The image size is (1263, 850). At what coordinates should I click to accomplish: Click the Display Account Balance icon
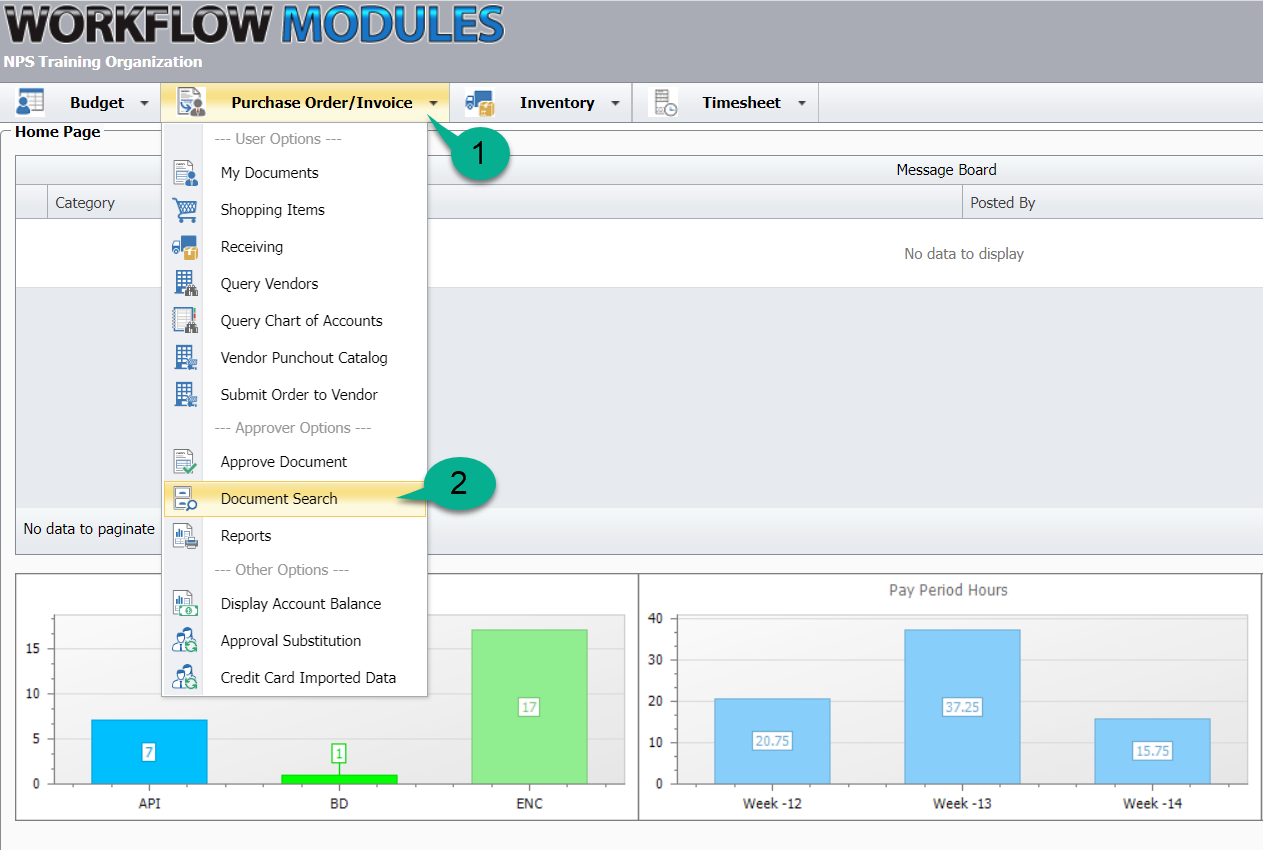tap(185, 604)
